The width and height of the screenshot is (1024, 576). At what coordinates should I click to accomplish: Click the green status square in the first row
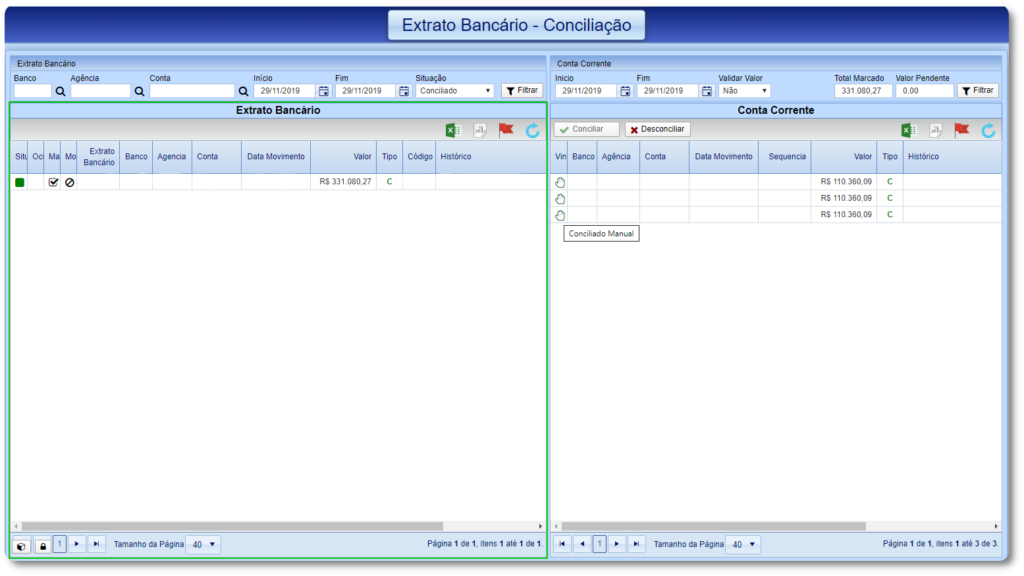coord(20,182)
